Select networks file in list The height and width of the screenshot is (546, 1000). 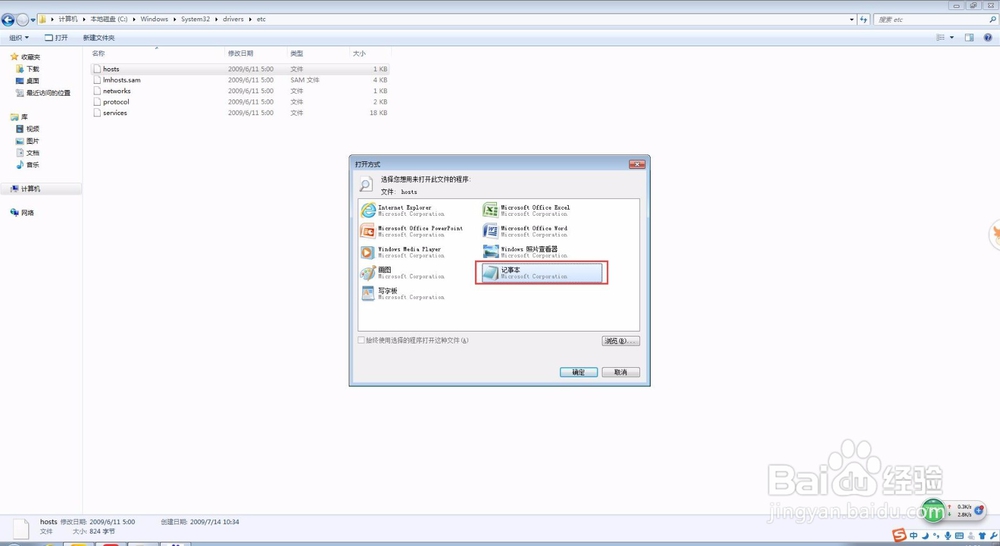(240, 91)
